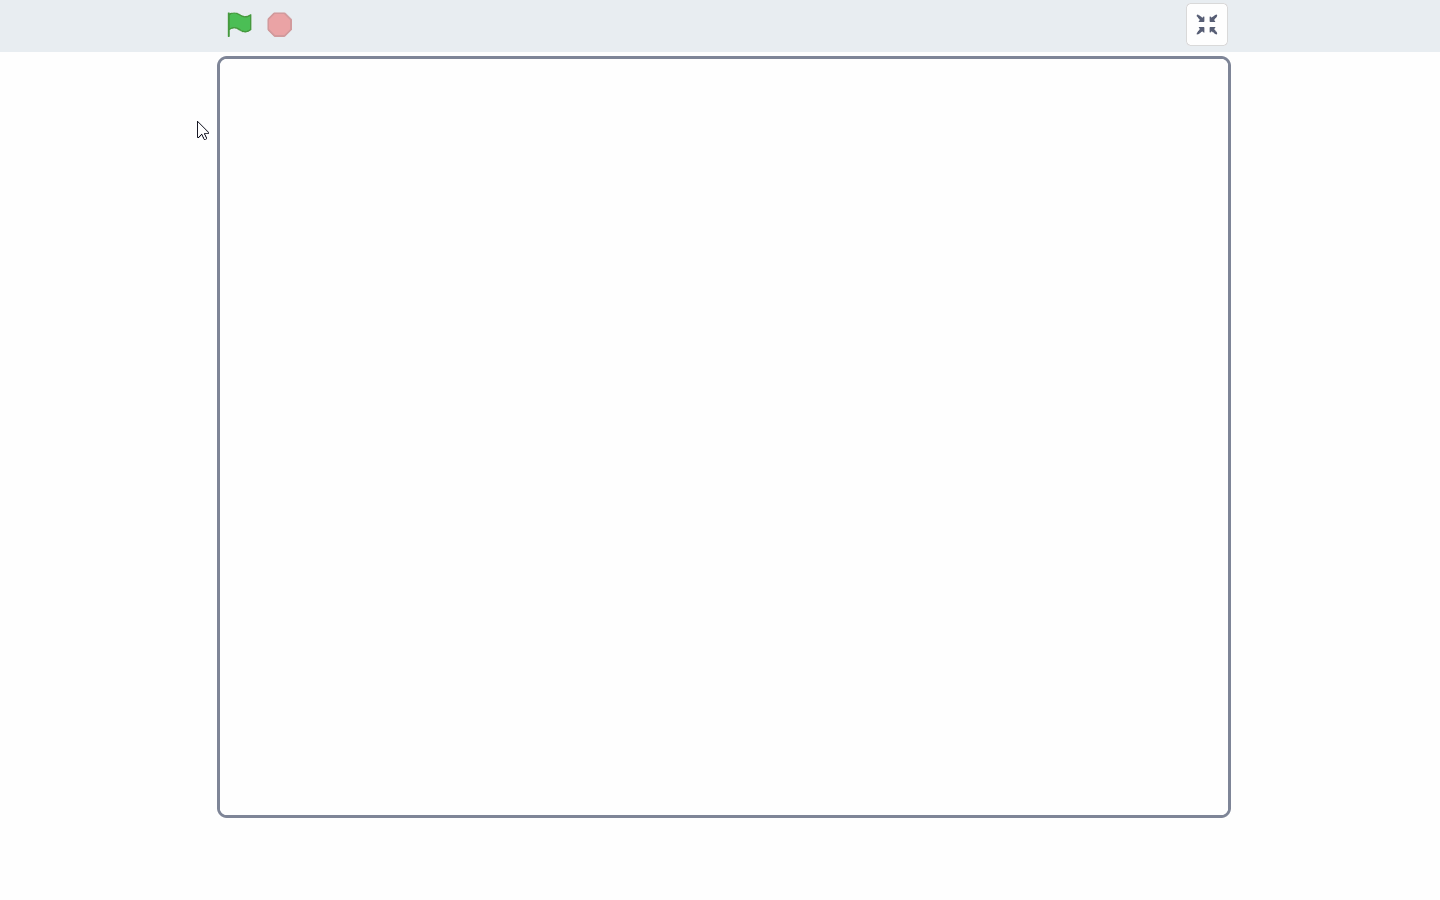
Task: Run the project using the green flag
Action: (239, 25)
